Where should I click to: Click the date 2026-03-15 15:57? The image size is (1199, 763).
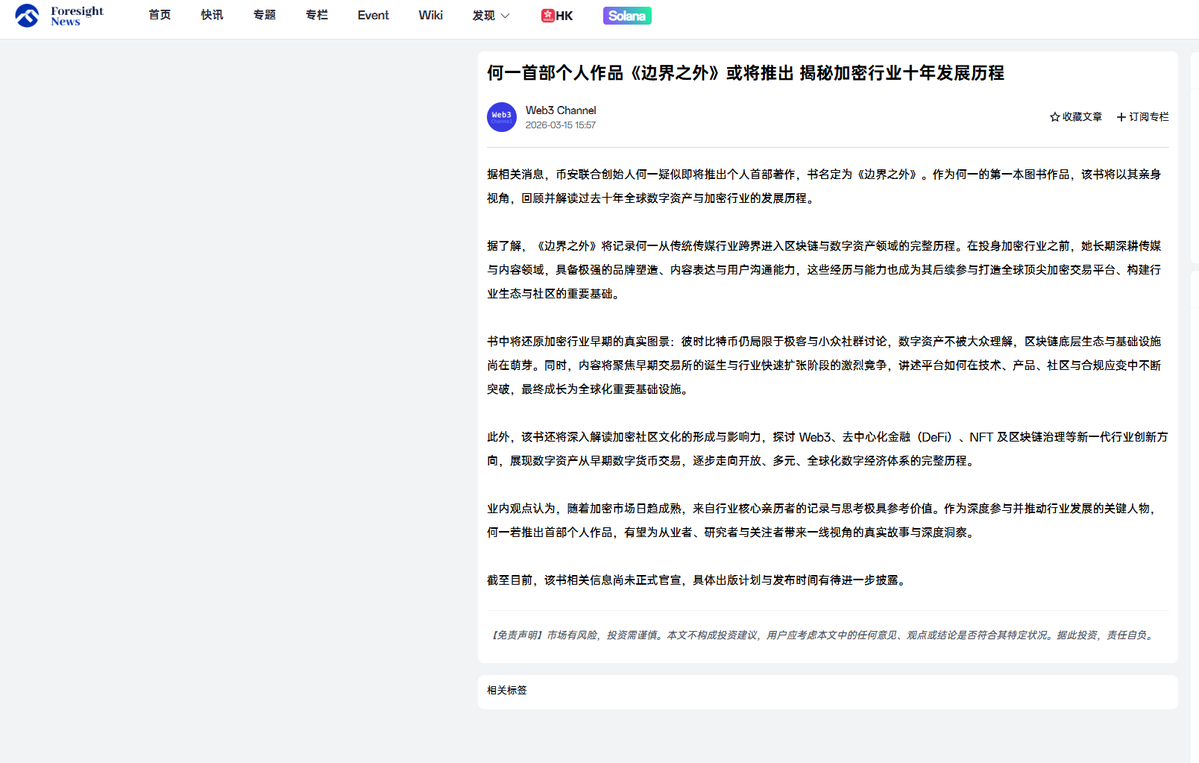(561, 125)
